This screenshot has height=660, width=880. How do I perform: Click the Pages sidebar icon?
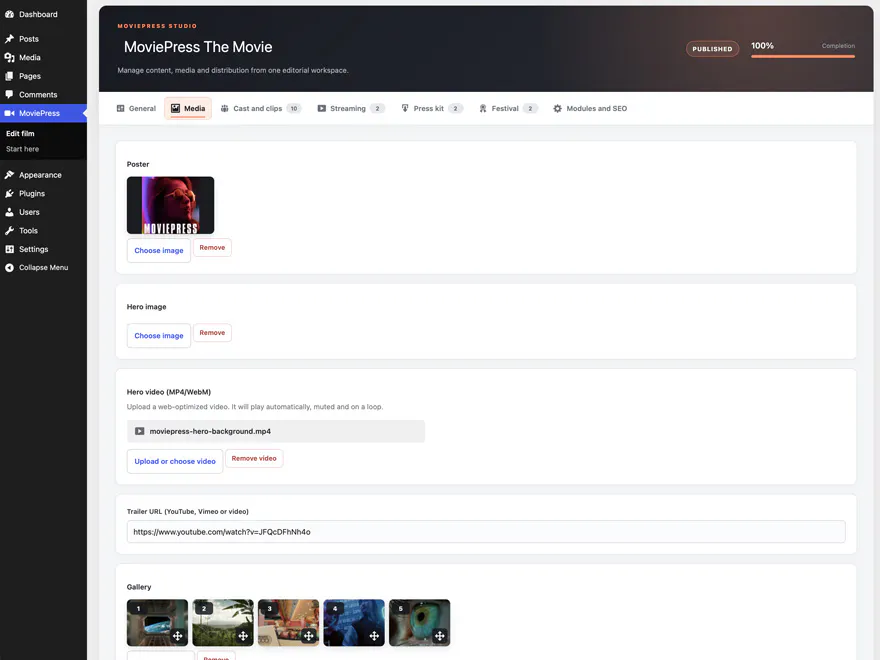point(10,76)
